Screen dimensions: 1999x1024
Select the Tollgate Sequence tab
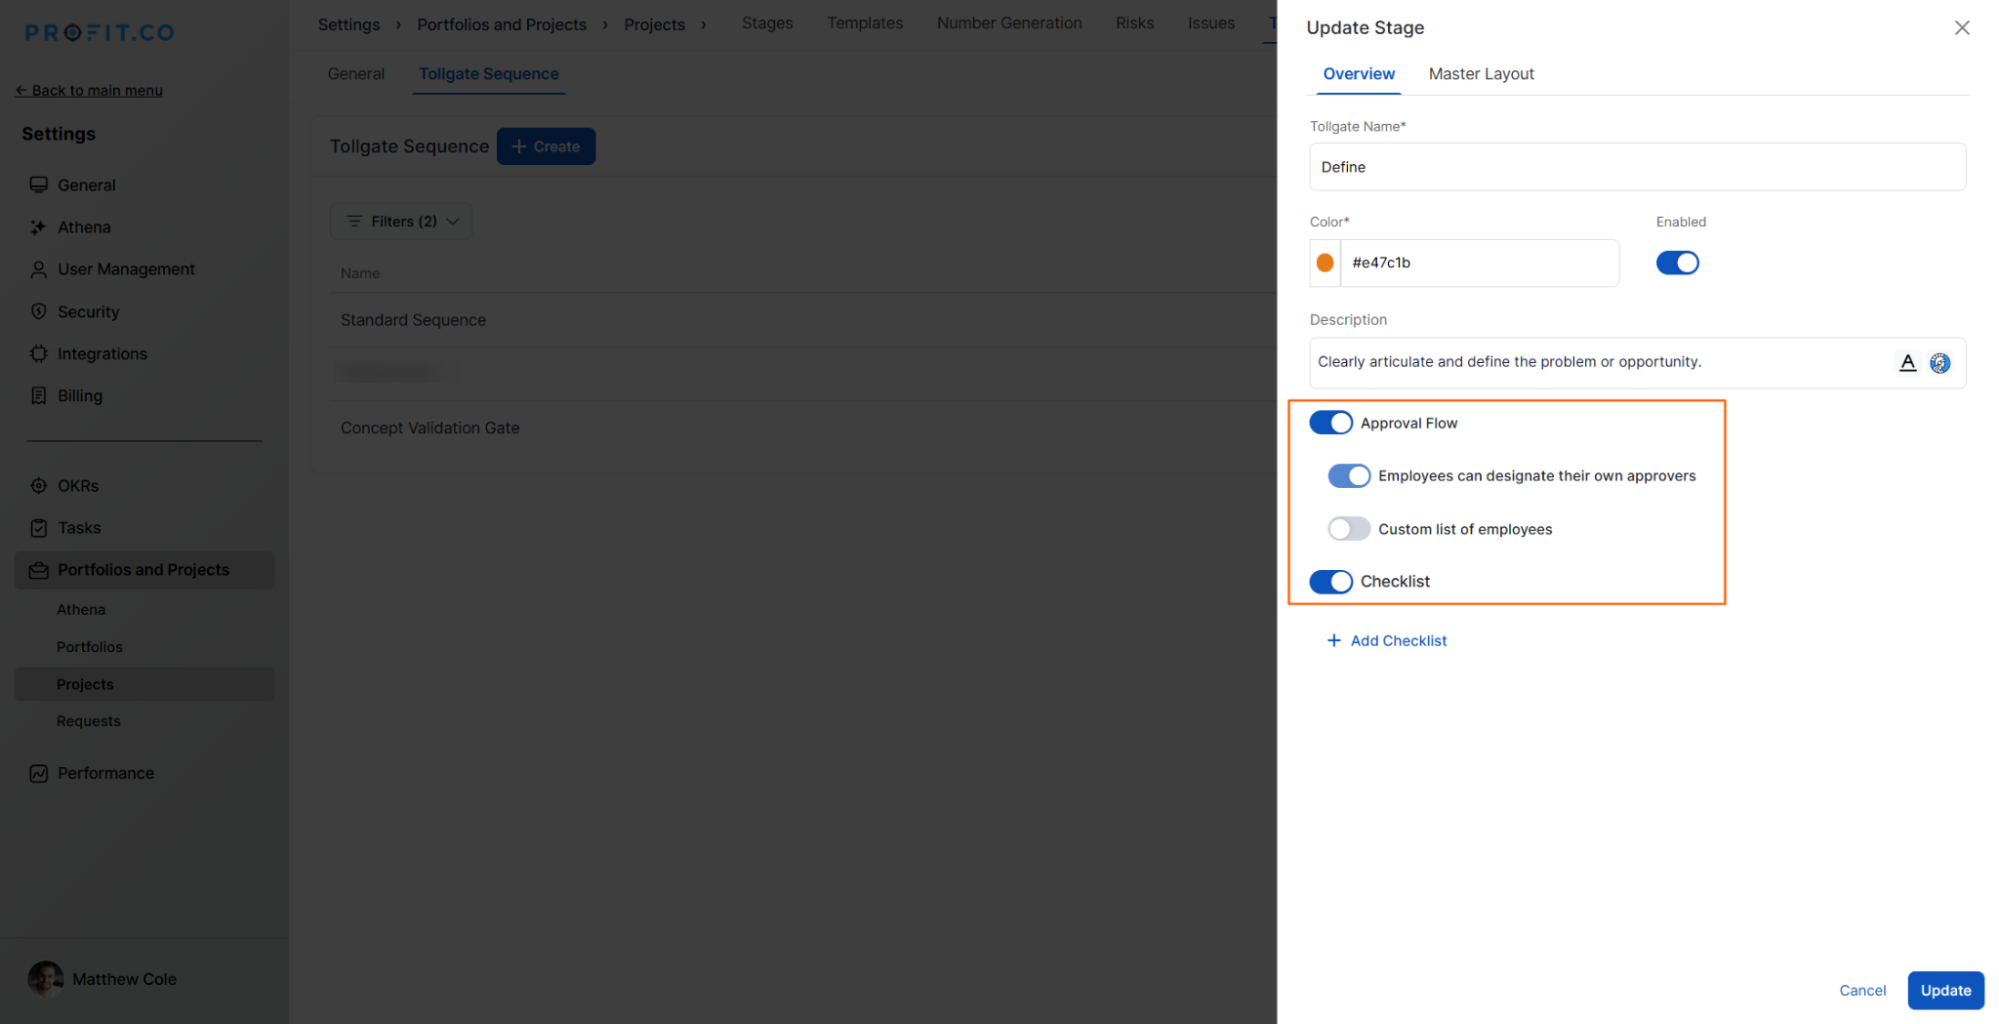pyautogui.click(x=488, y=74)
